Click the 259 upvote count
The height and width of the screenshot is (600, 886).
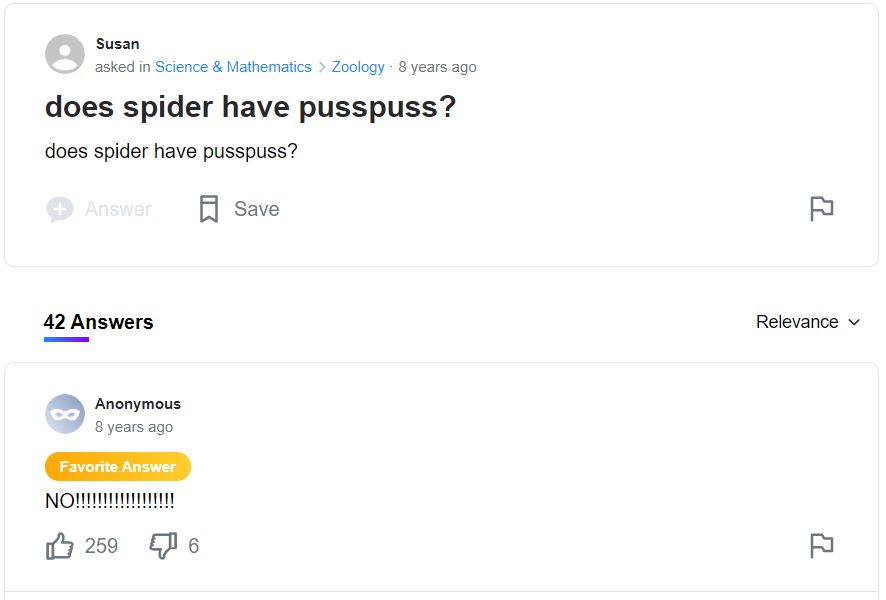[x=101, y=546]
